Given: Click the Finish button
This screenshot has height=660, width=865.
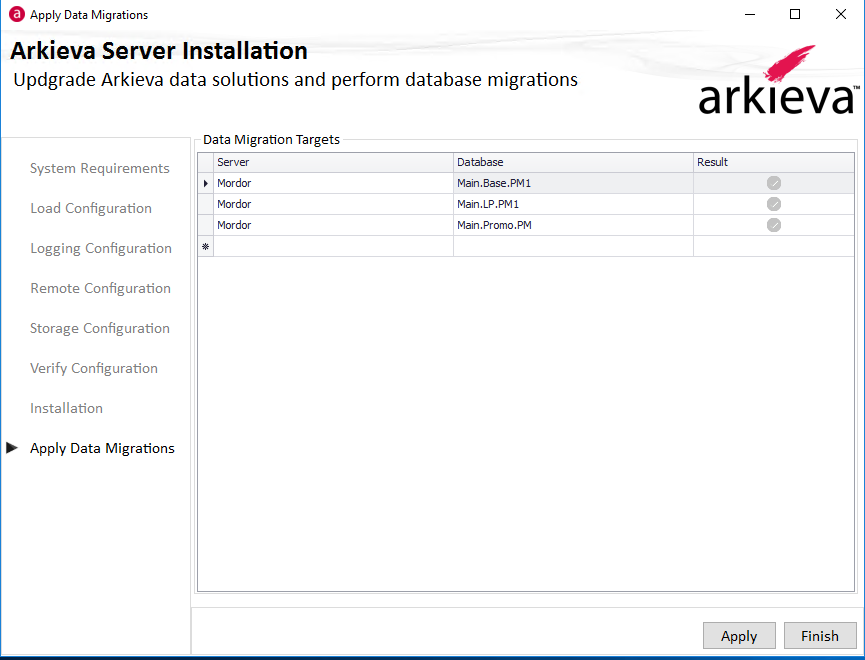Looking at the screenshot, I should click(x=820, y=636).
